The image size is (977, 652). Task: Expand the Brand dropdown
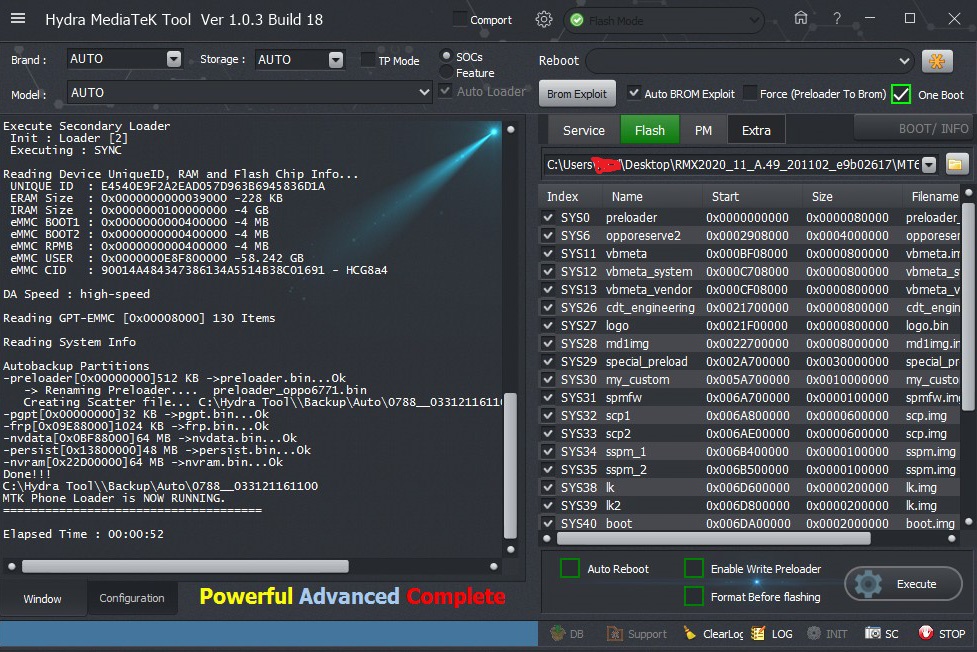(174, 59)
